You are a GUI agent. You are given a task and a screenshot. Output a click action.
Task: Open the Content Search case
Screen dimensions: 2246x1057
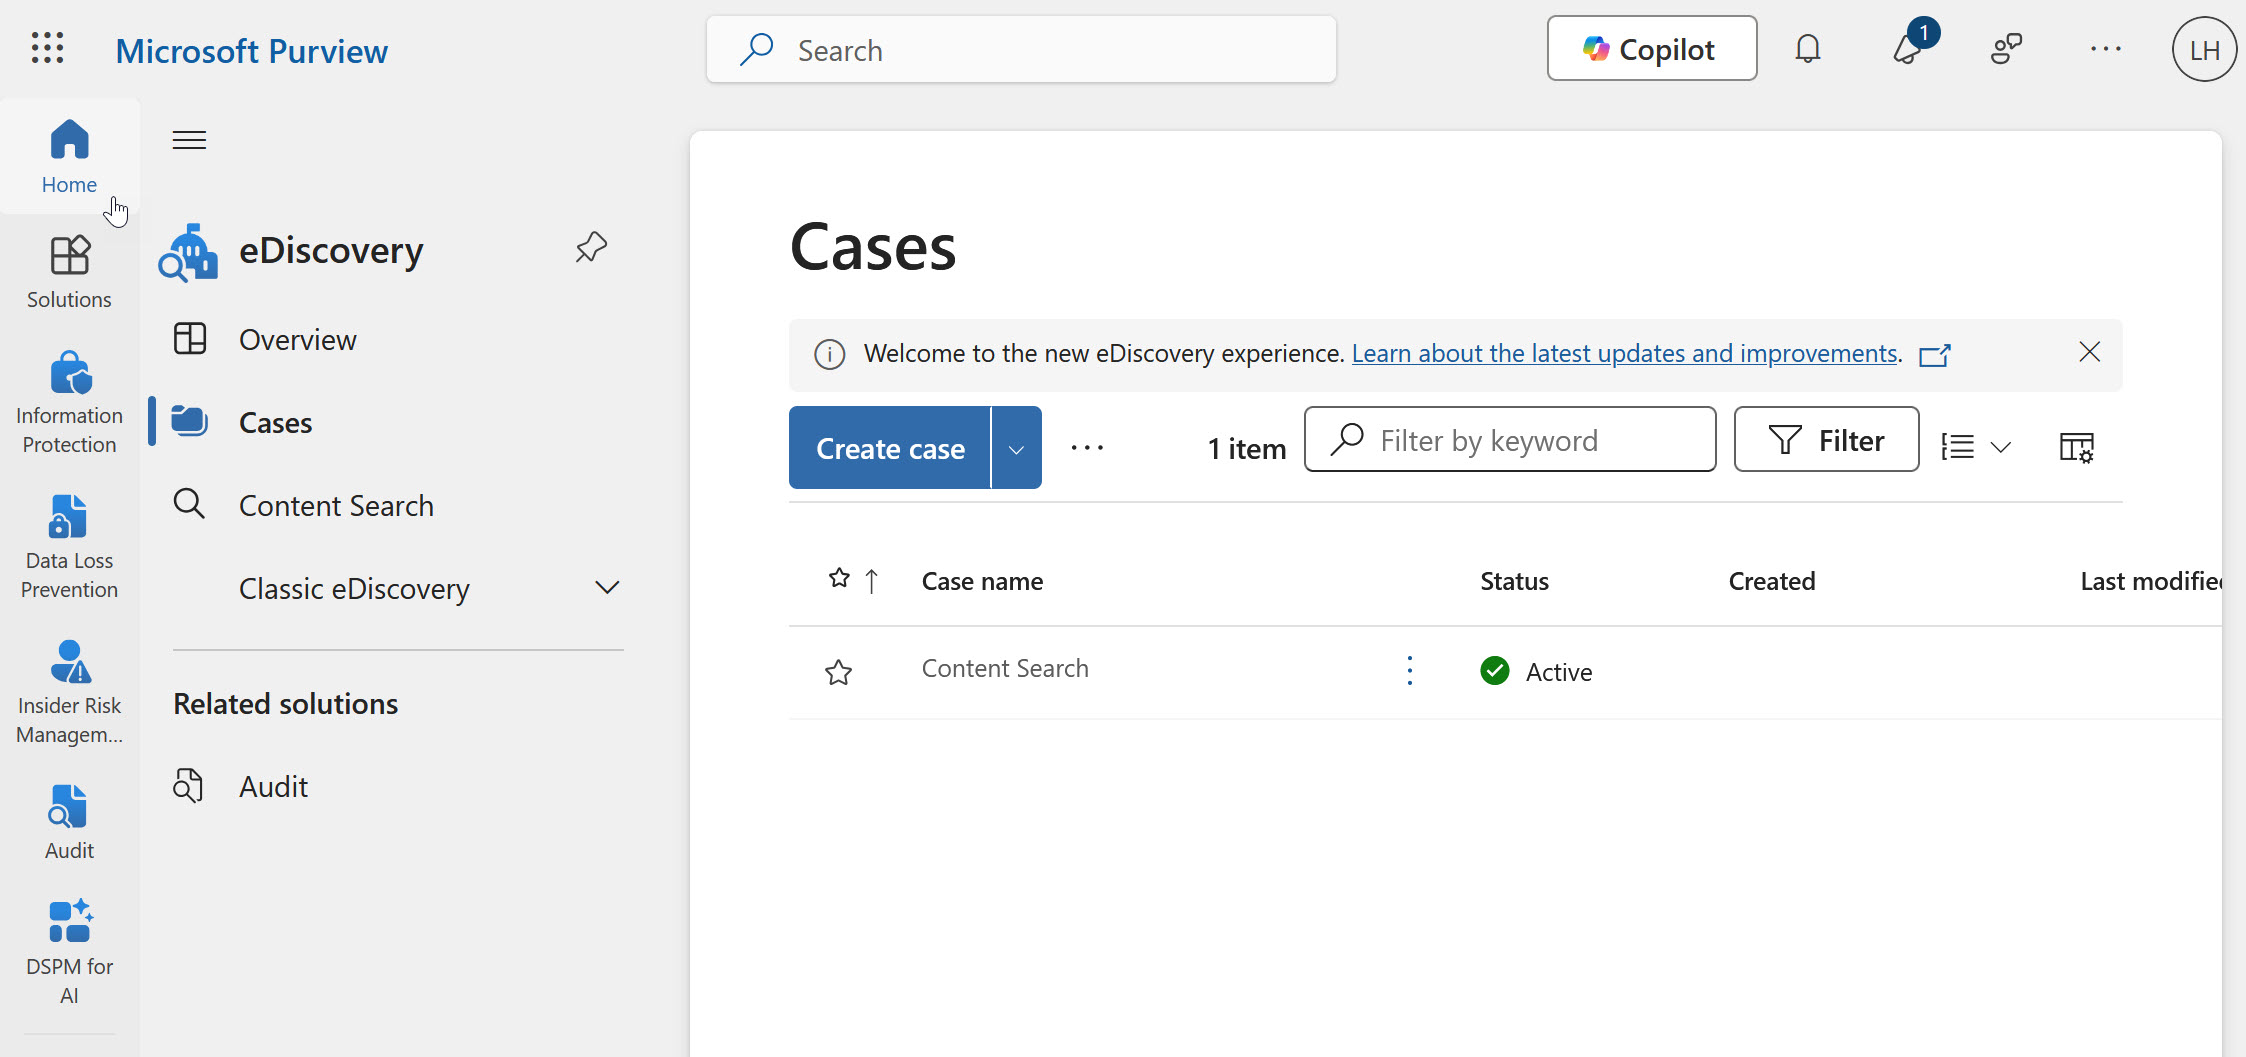(1005, 668)
